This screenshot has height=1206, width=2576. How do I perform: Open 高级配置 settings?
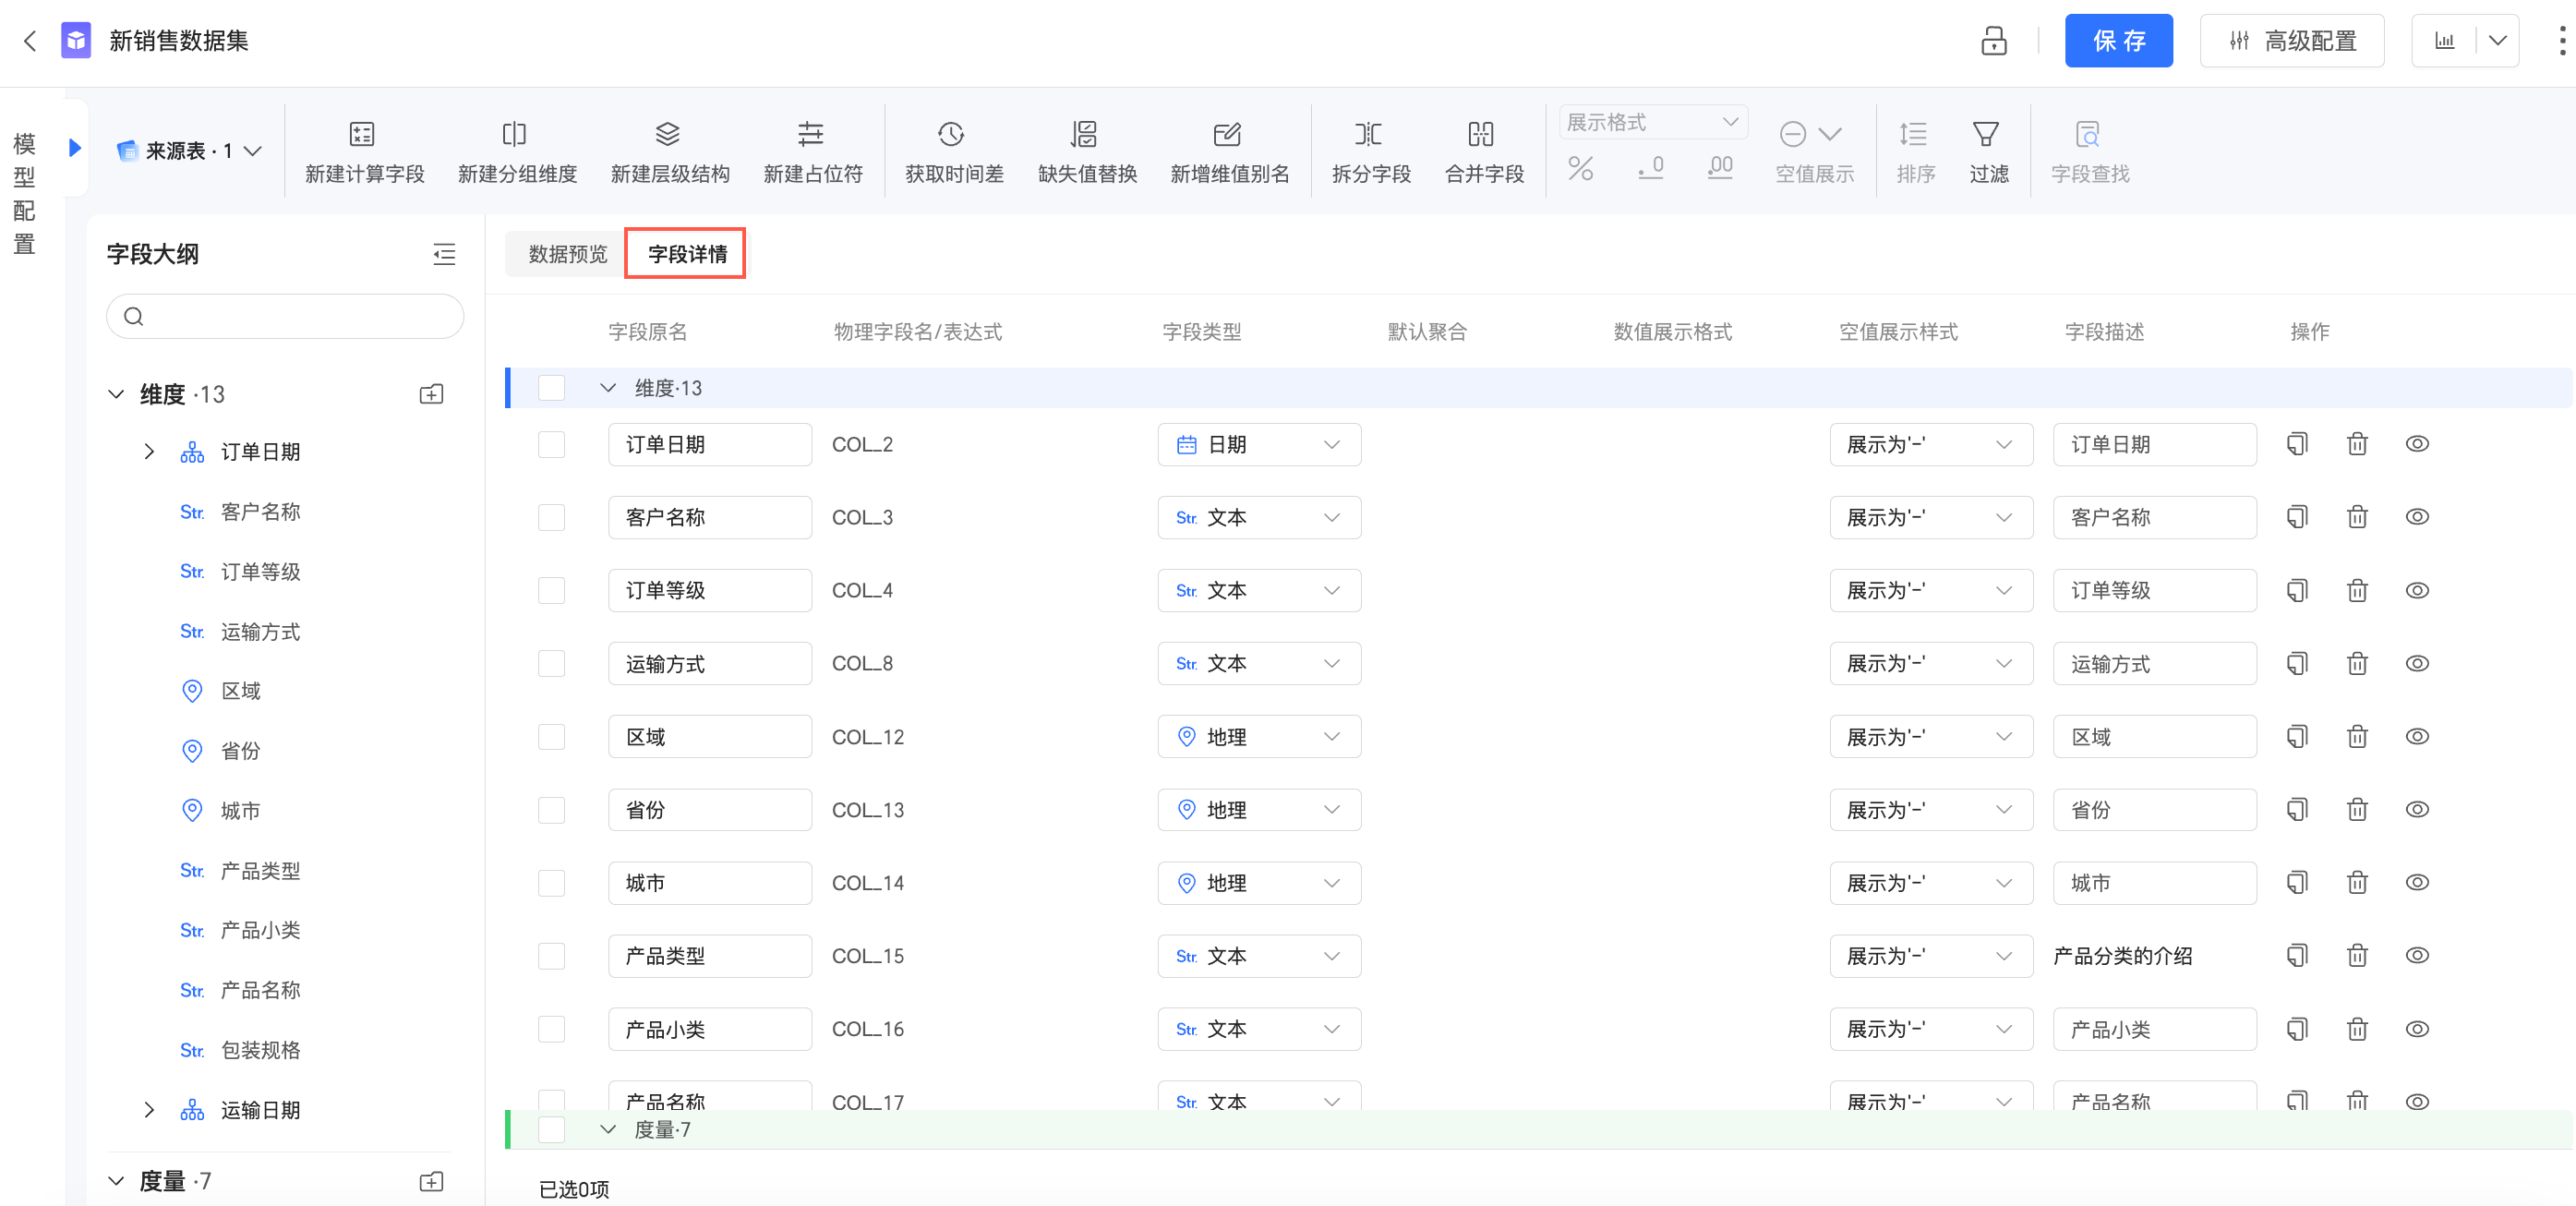point(2290,41)
